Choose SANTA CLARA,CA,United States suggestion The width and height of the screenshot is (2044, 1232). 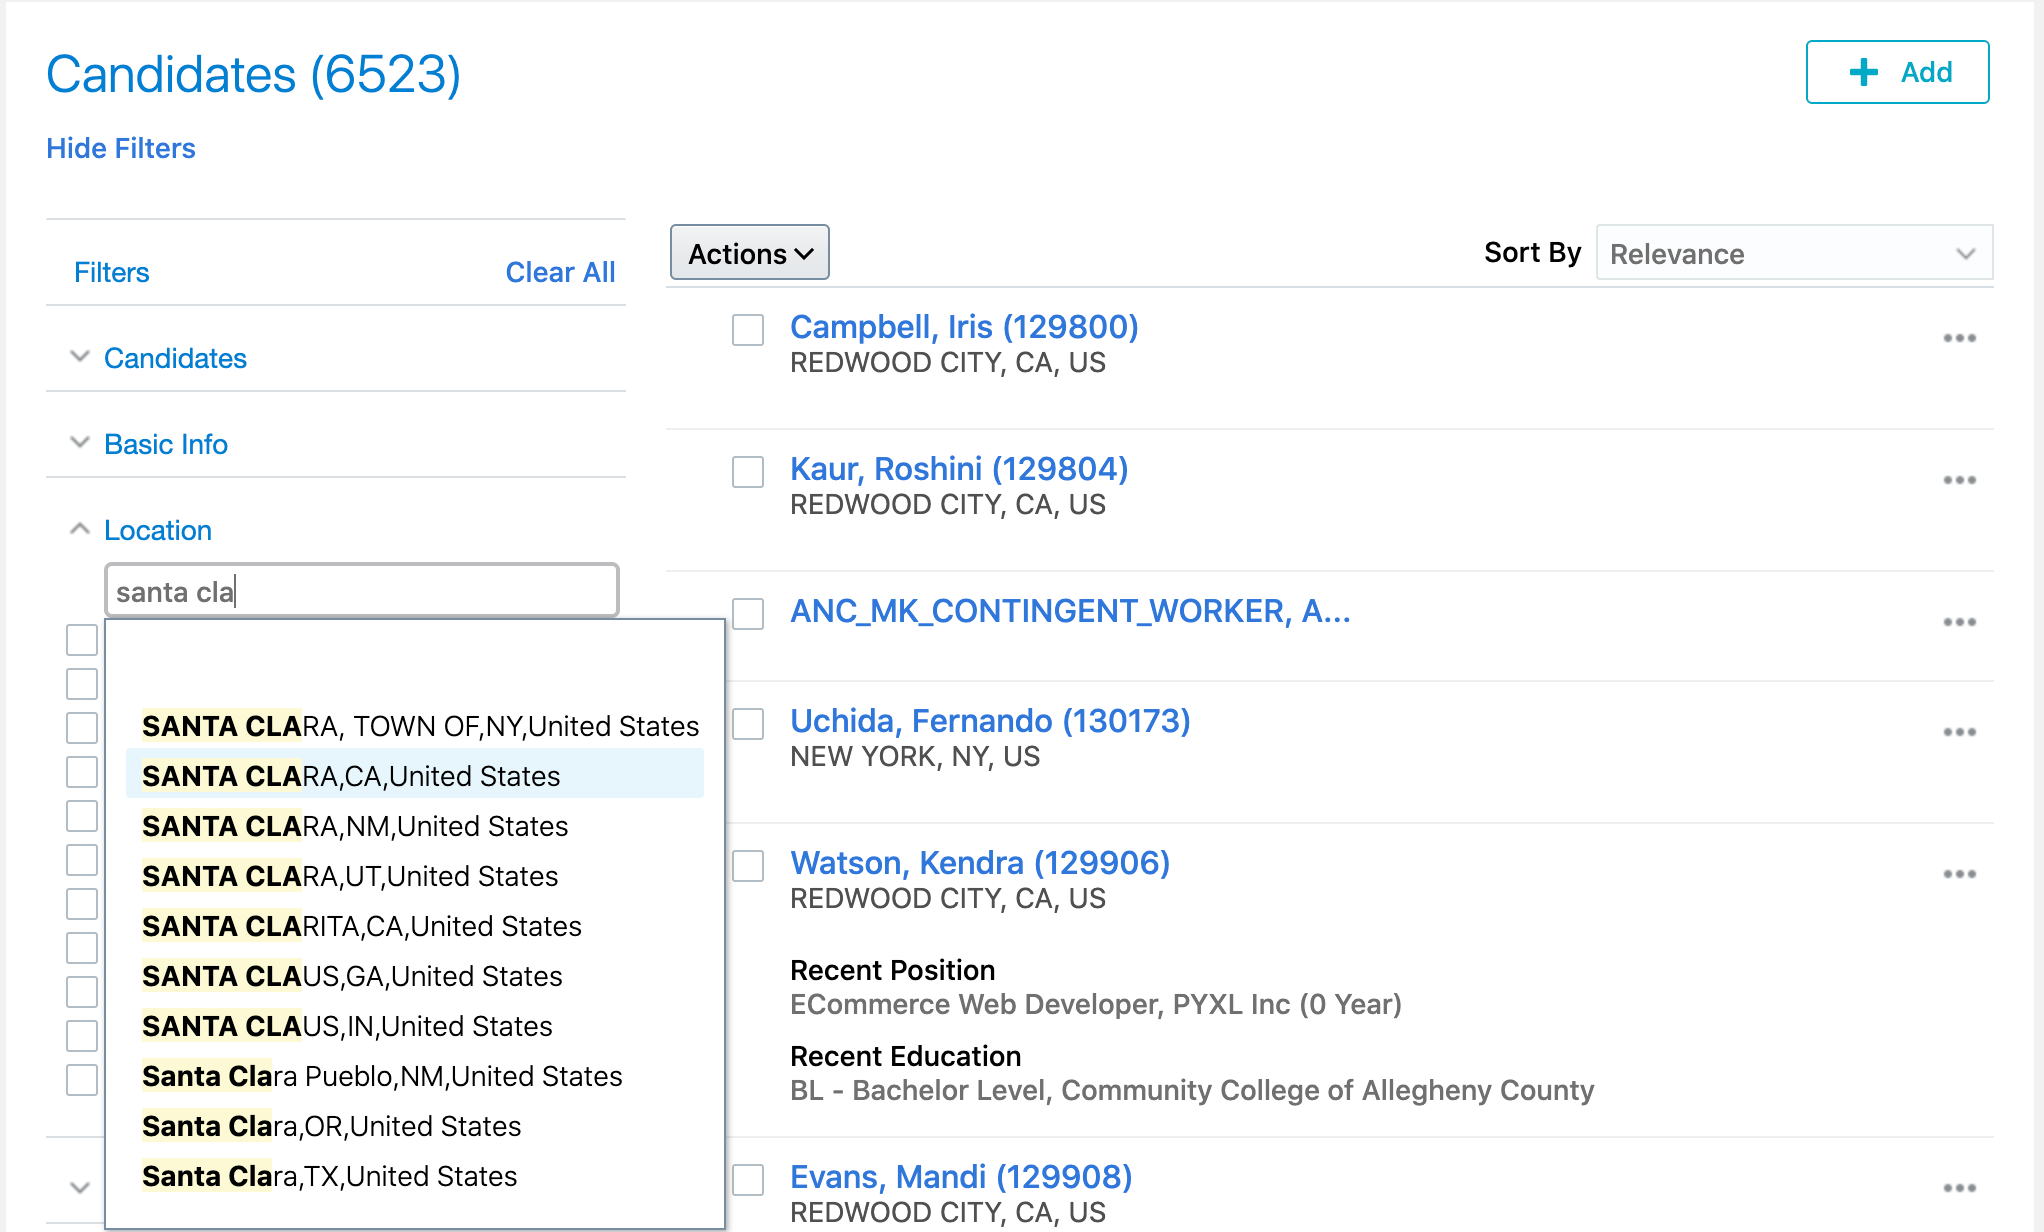coord(351,776)
